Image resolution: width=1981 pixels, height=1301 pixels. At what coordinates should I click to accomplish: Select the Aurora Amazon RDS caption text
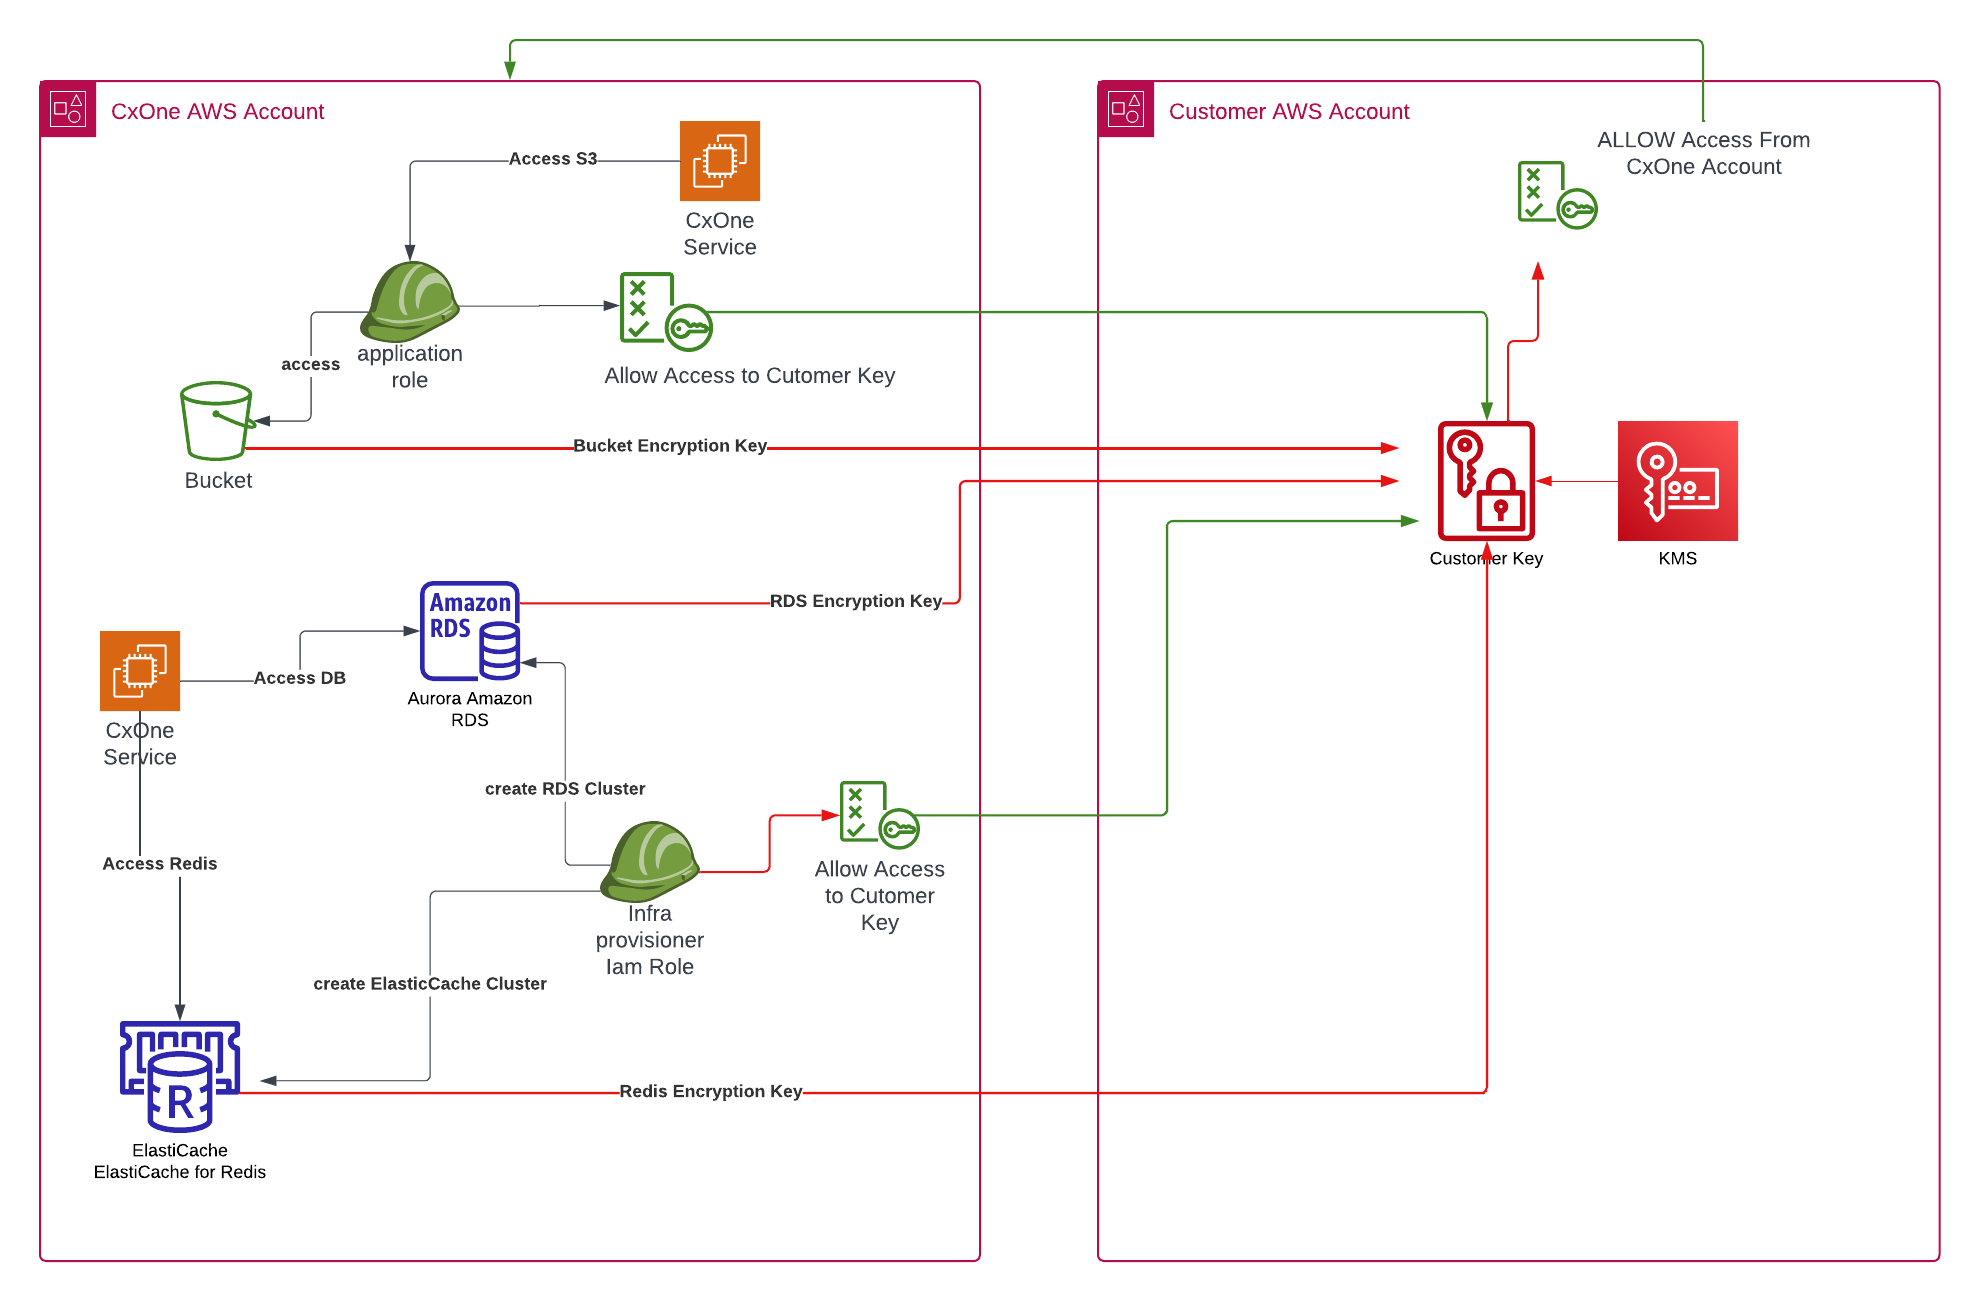[469, 708]
